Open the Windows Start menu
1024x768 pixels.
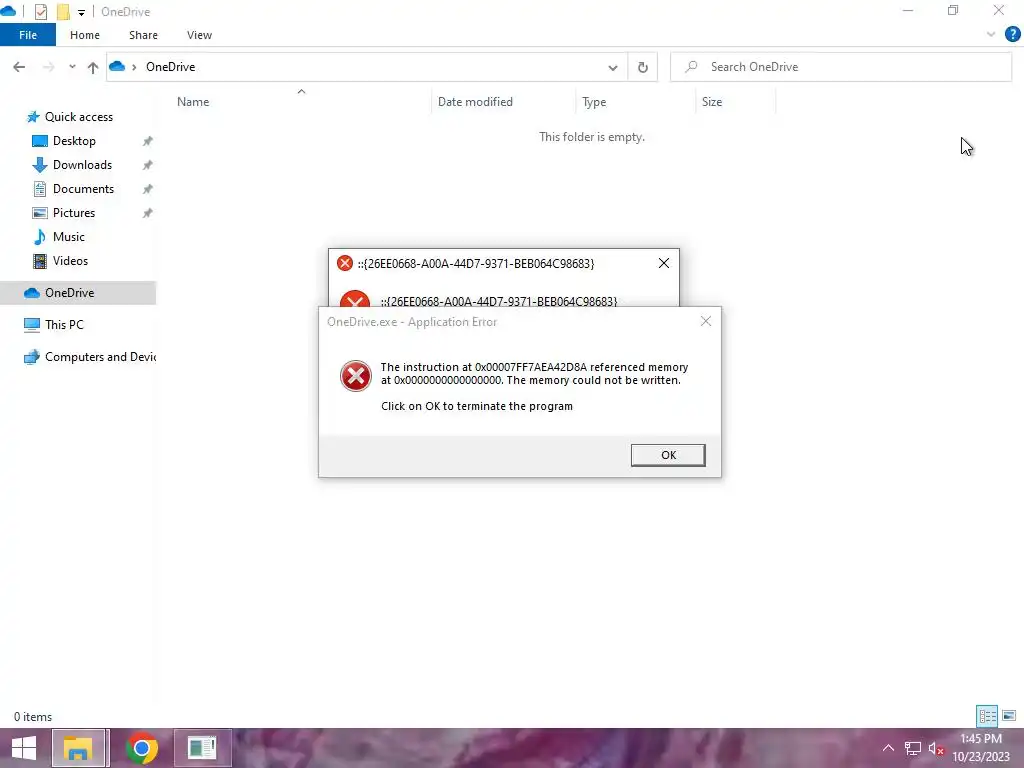pos(24,748)
